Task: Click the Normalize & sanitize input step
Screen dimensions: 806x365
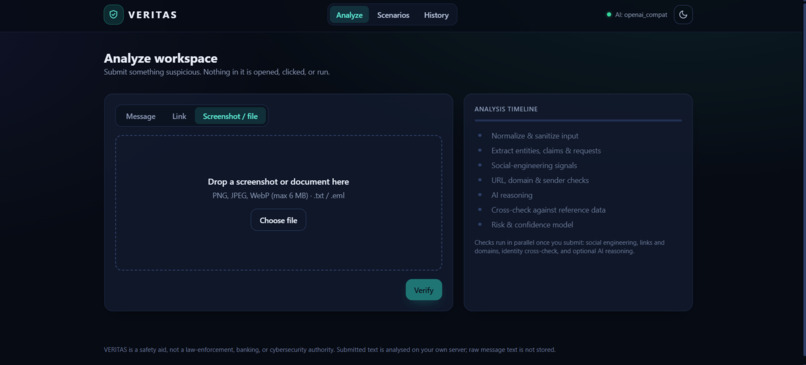Action: (535, 136)
